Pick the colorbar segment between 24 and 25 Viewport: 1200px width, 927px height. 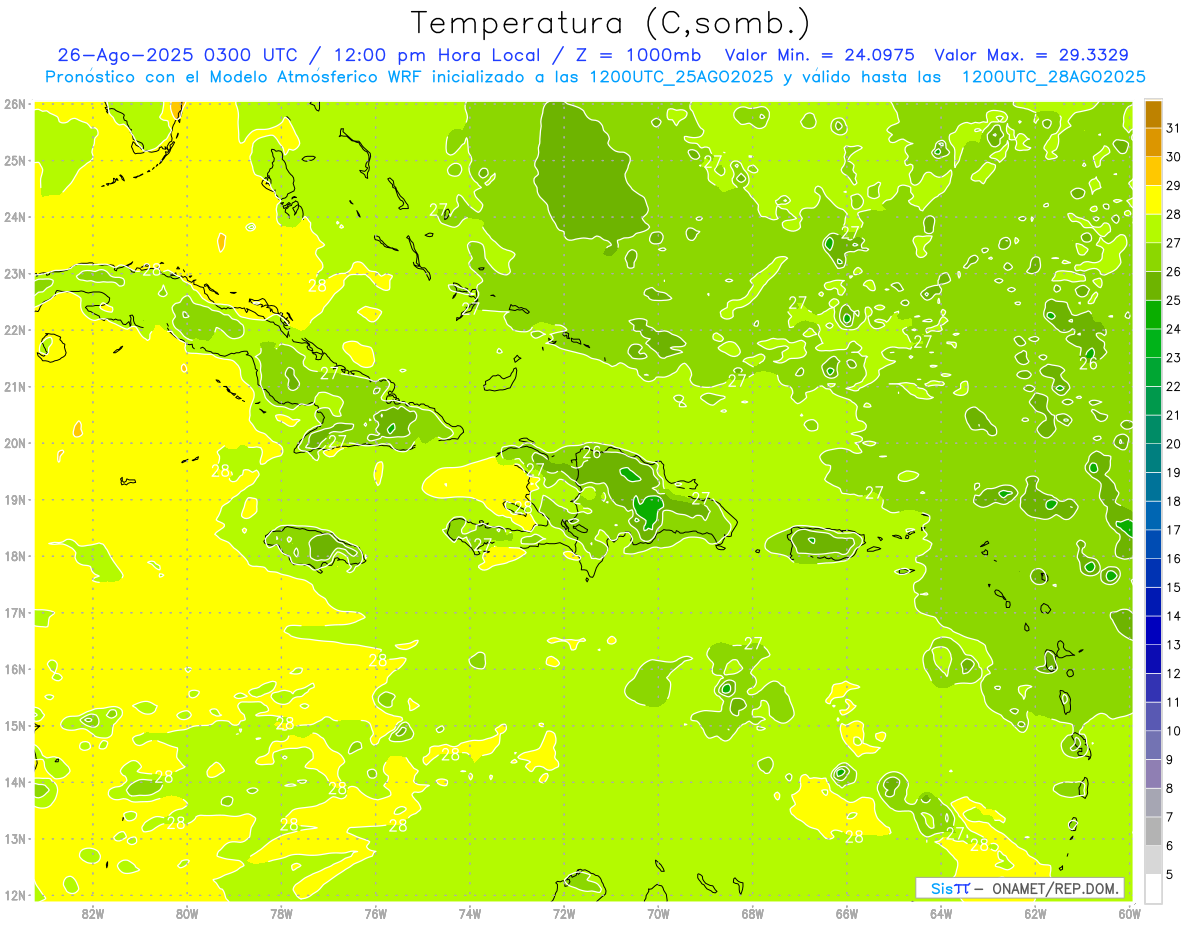1153,315
